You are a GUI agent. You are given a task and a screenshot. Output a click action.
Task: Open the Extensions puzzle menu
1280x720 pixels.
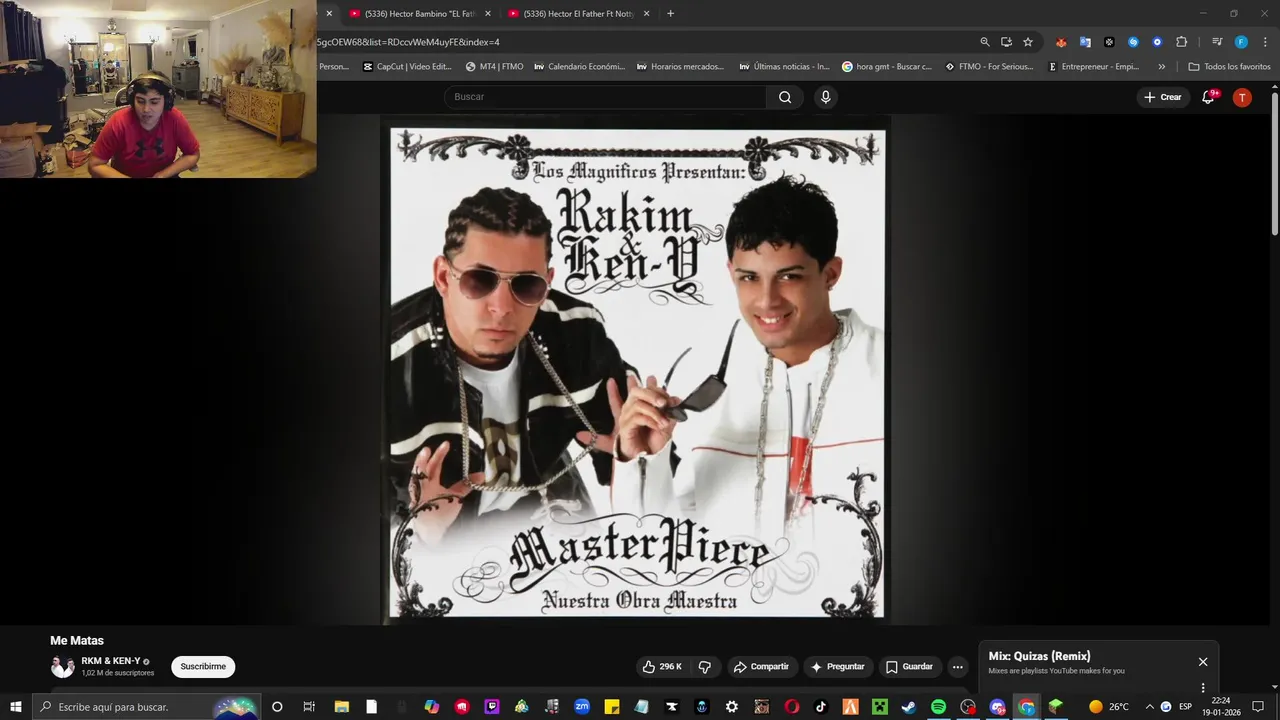click(1181, 42)
